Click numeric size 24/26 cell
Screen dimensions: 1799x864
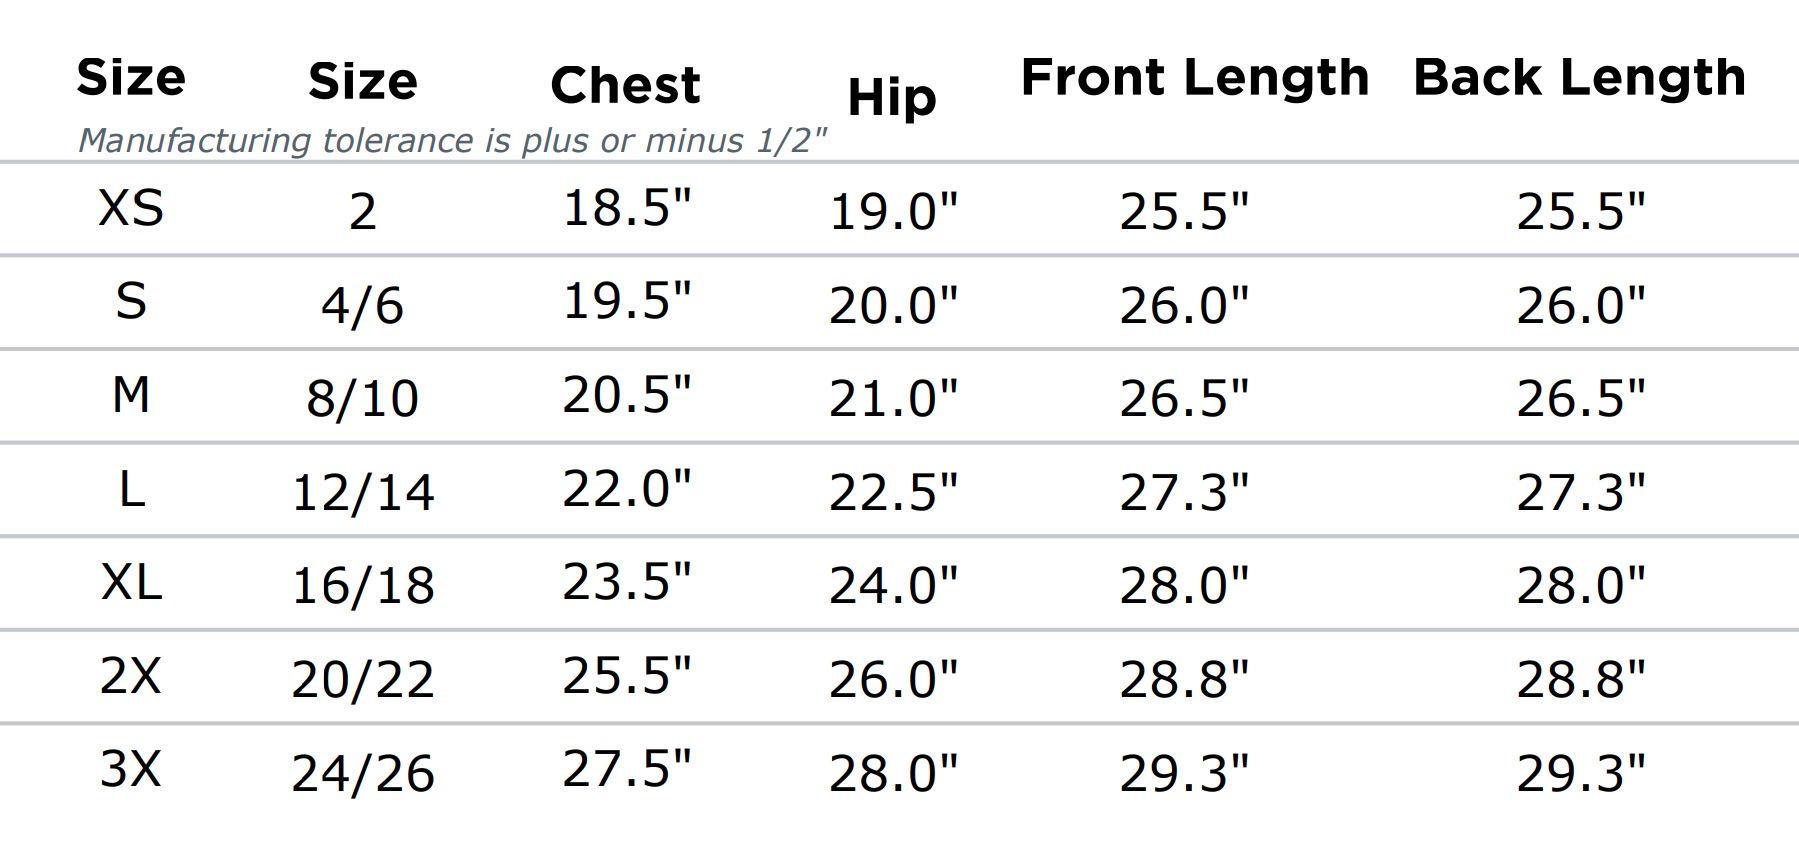[362, 773]
